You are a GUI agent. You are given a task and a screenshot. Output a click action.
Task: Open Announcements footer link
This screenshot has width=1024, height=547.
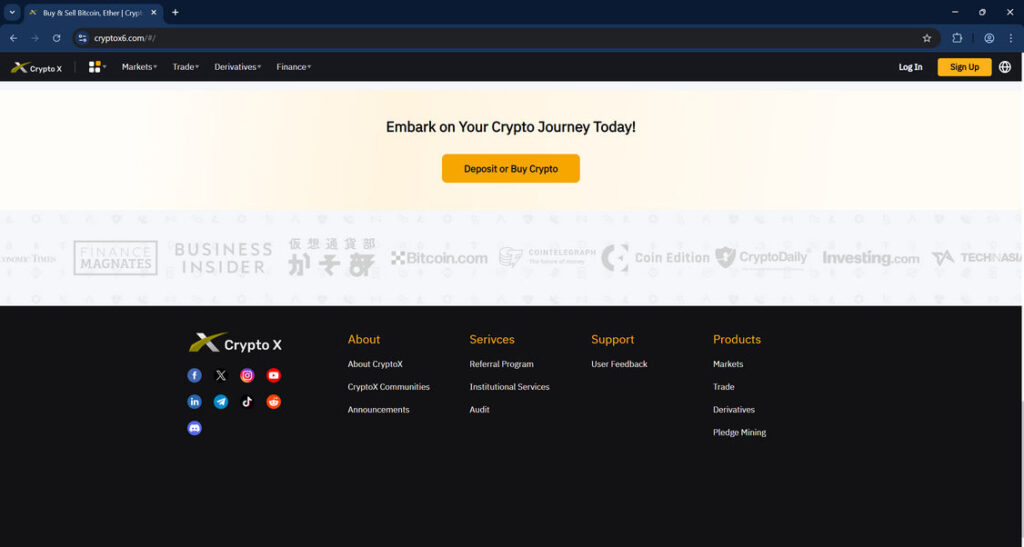tap(378, 410)
